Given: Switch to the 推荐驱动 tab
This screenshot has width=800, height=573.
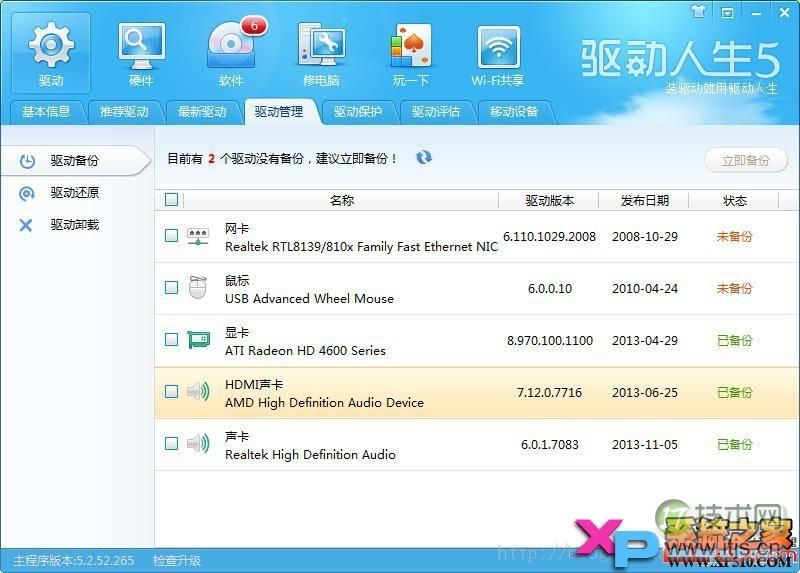Looking at the screenshot, I should (x=124, y=112).
